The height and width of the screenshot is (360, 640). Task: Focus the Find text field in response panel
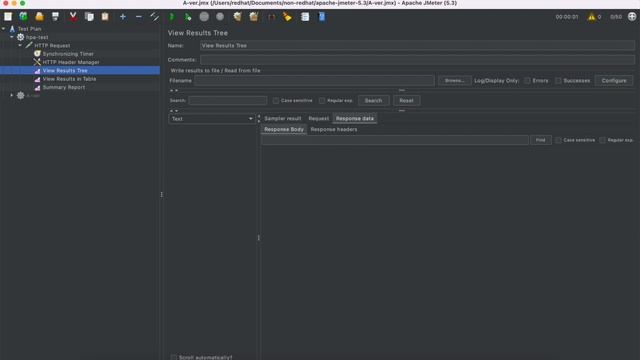tap(395, 140)
